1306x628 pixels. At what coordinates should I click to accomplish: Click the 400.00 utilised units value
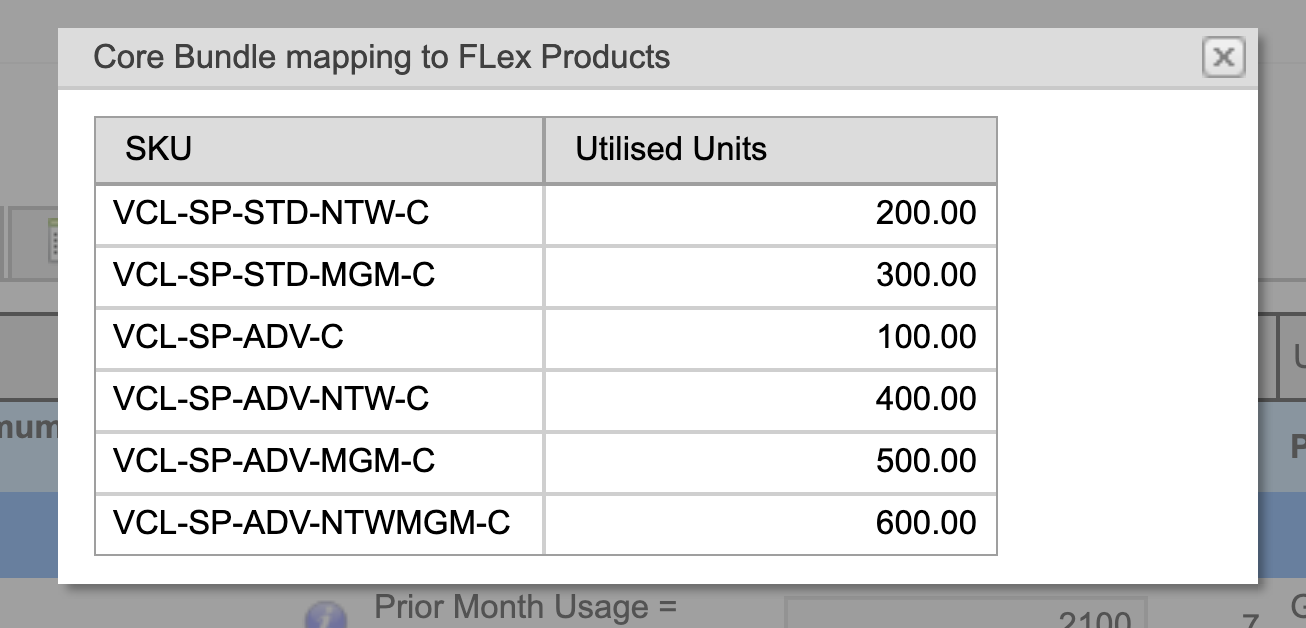coord(926,399)
